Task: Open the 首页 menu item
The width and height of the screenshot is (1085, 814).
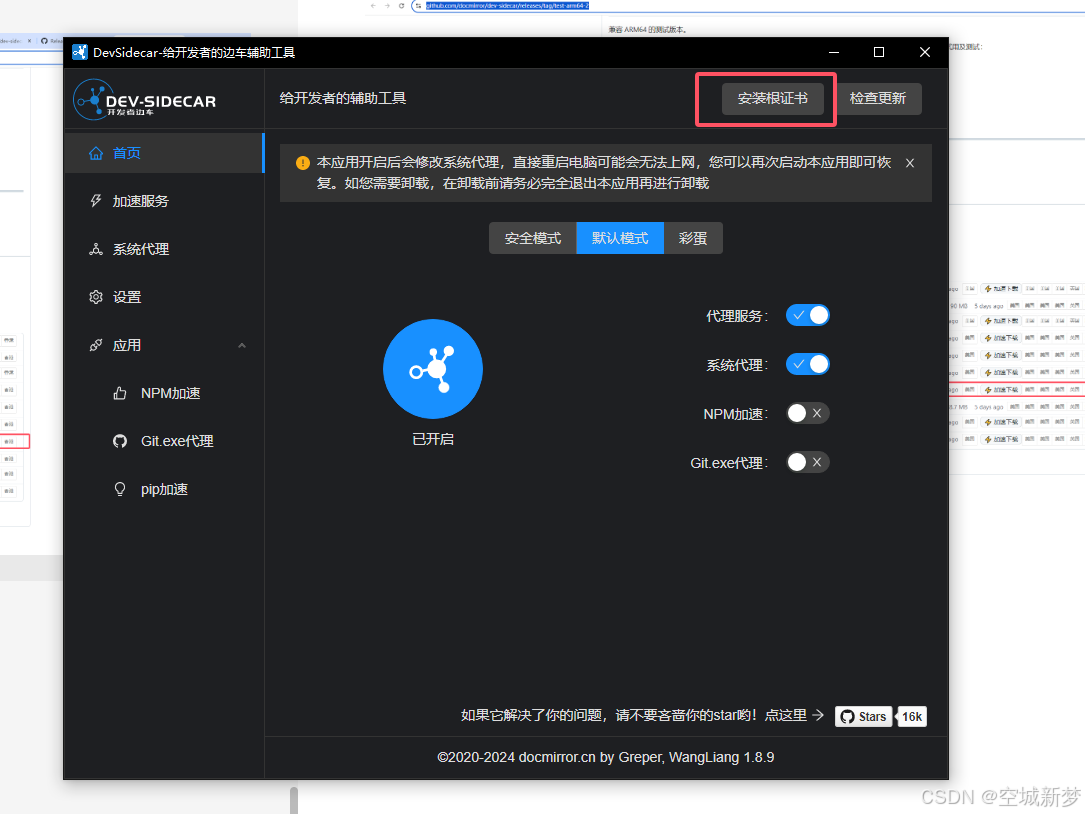Action: pos(164,153)
